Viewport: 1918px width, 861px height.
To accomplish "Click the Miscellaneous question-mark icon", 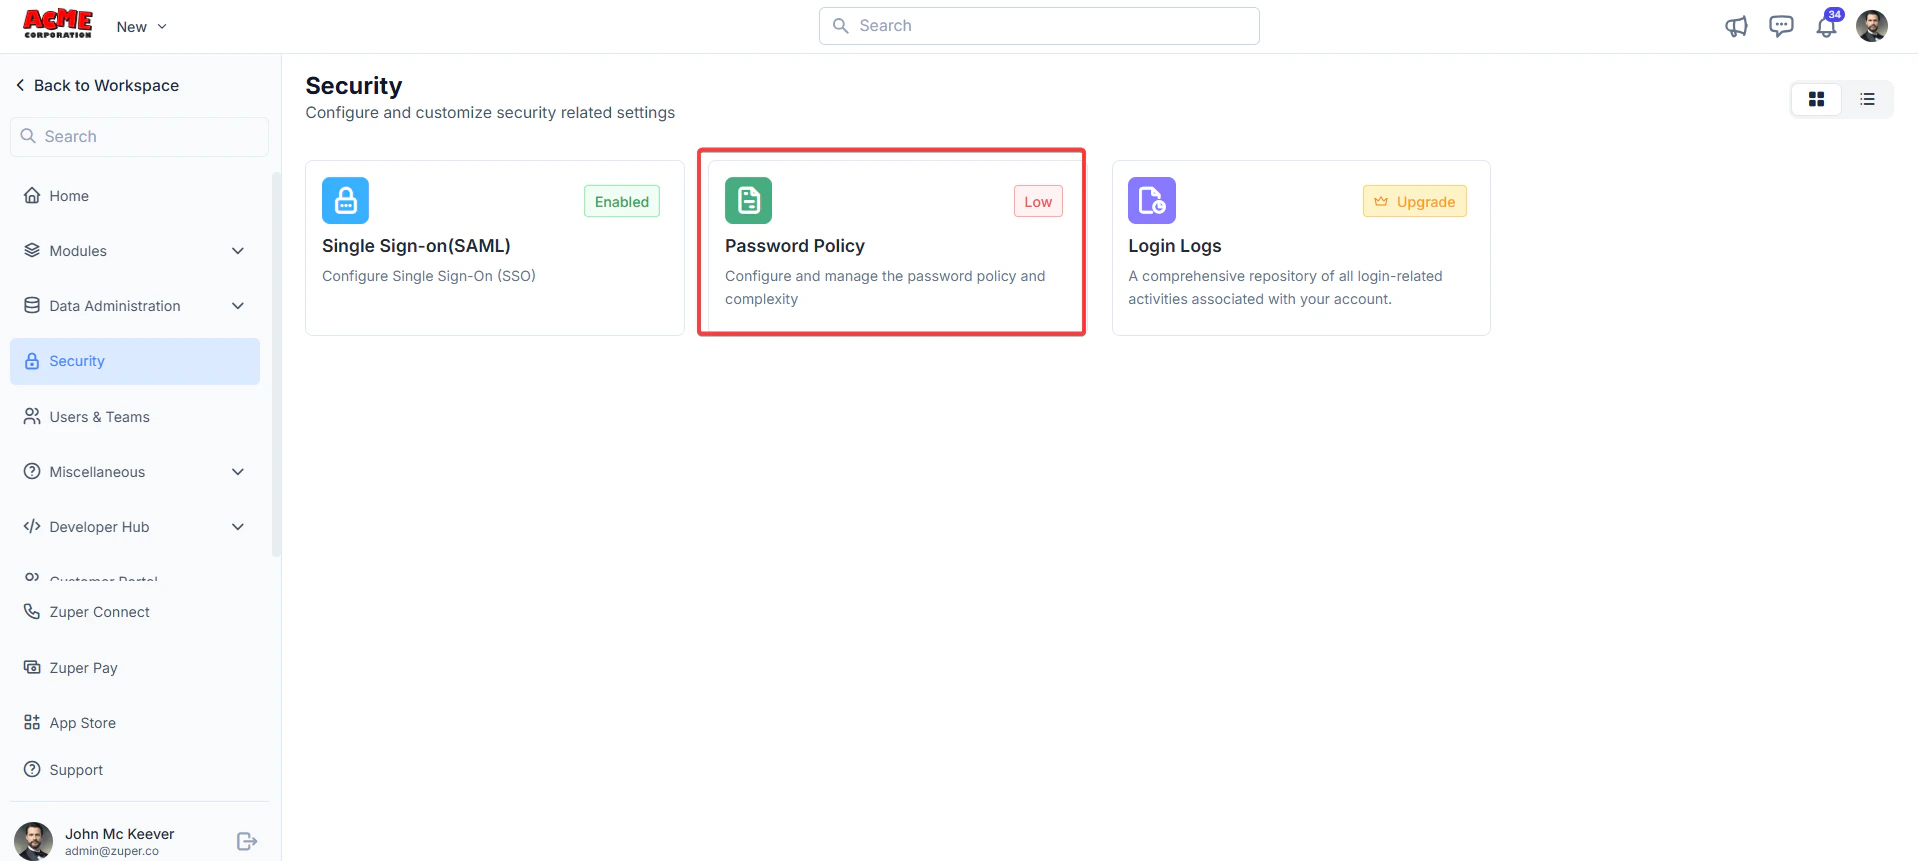I will point(32,471).
